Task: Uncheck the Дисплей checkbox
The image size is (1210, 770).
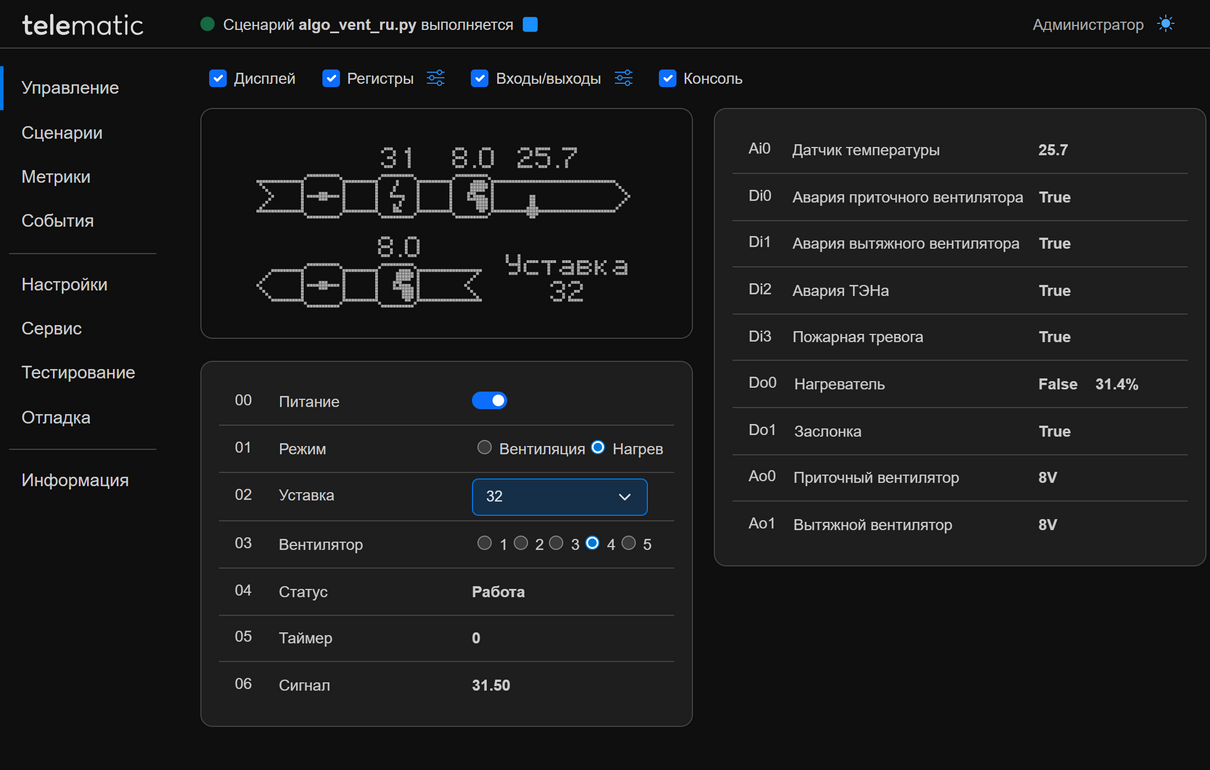Action: click(218, 78)
